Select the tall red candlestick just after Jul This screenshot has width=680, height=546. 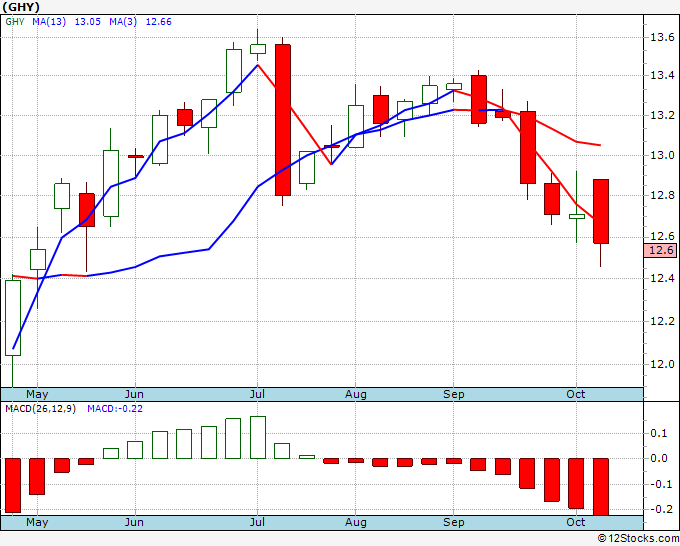click(x=283, y=120)
